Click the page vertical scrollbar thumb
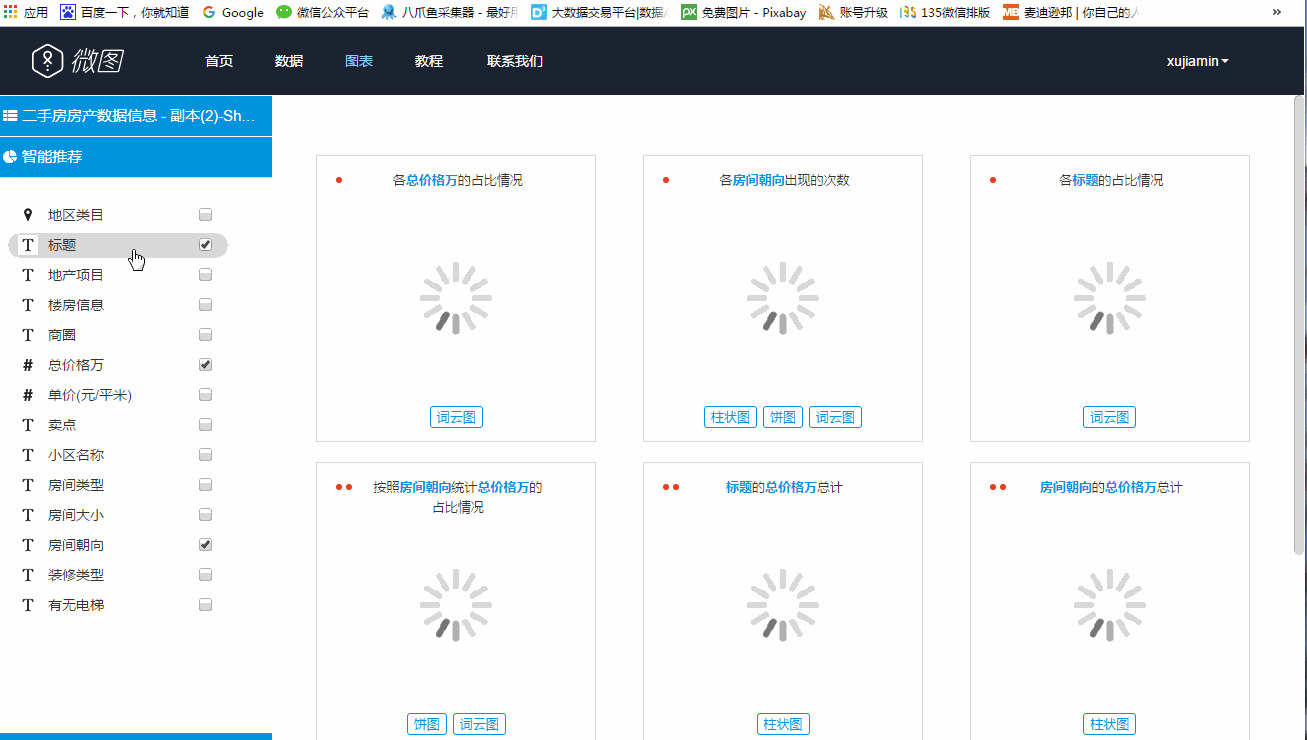 pos(1299,325)
